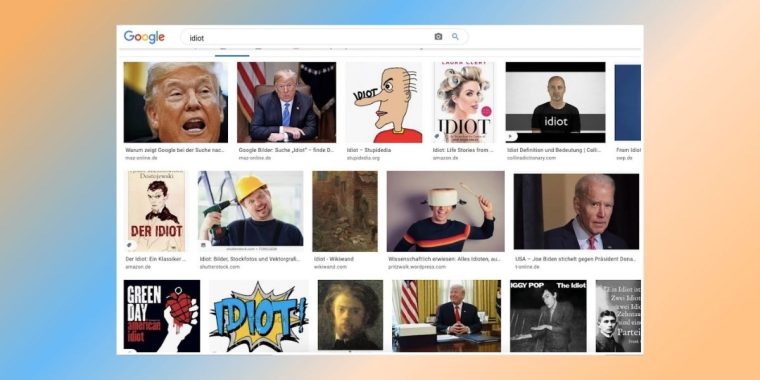Open the pot-on-head man thumbnail
Image resolution: width=760 pixels, height=380 pixels.
click(x=445, y=211)
